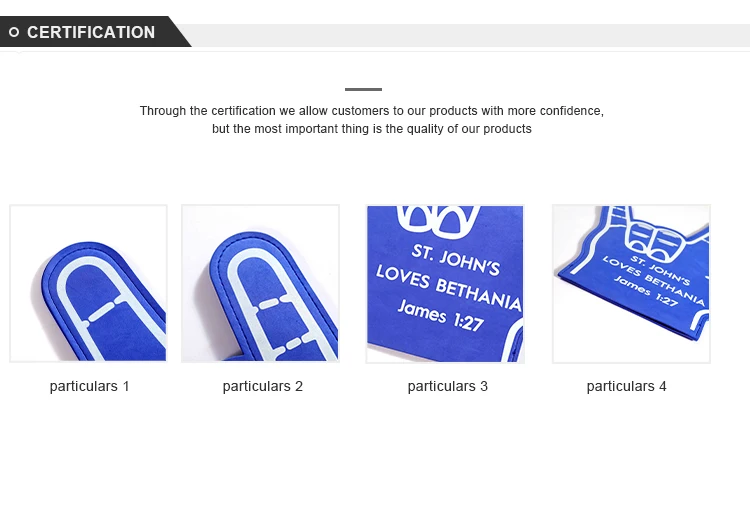Click the 'particulars 2' caption
Viewport: 750px width, 509px height.
[262, 386]
